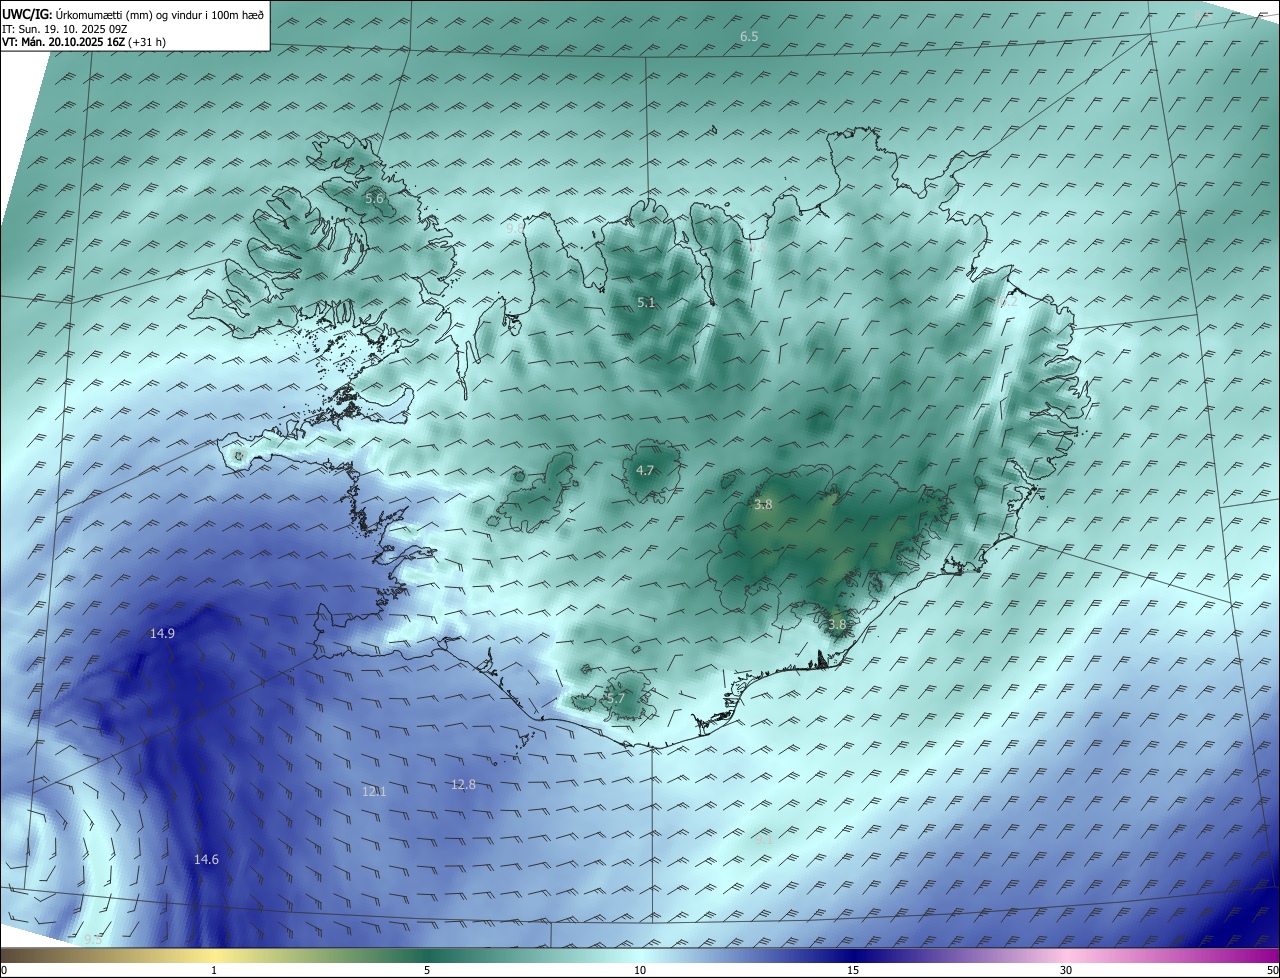
Task: Click the 5.1 value in north Iceland
Action: pyautogui.click(x=646, y=302)
